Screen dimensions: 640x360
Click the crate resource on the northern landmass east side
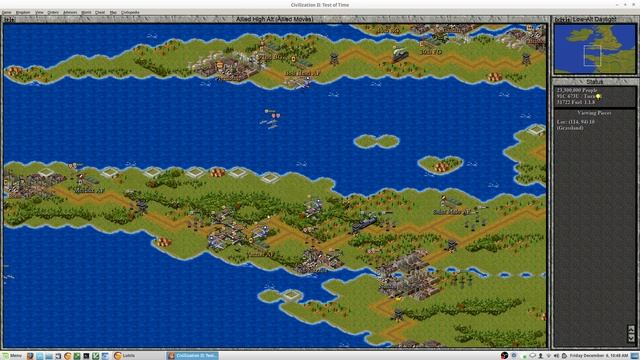click(495, 77)
